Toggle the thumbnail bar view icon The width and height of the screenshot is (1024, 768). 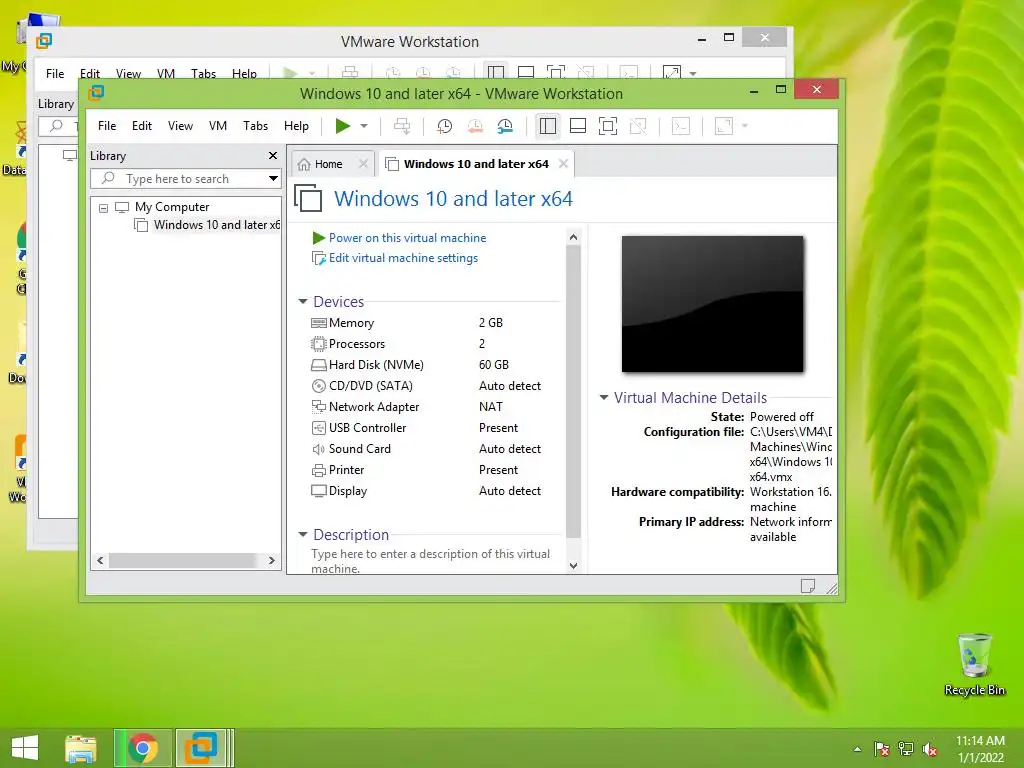(x=578, y=126)
